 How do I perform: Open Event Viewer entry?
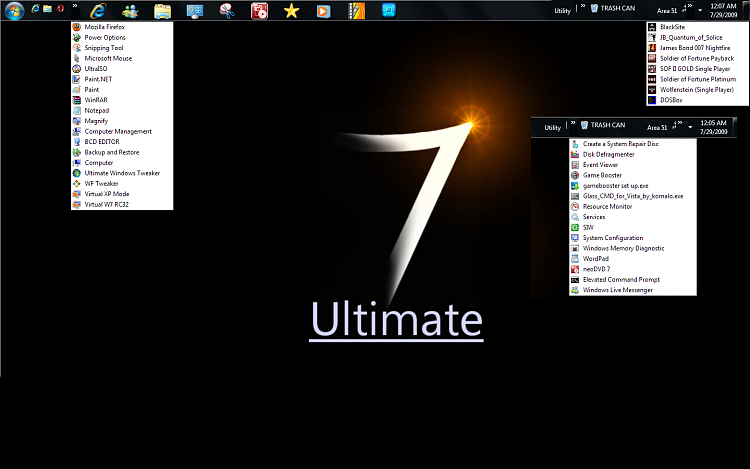point(633,165)
